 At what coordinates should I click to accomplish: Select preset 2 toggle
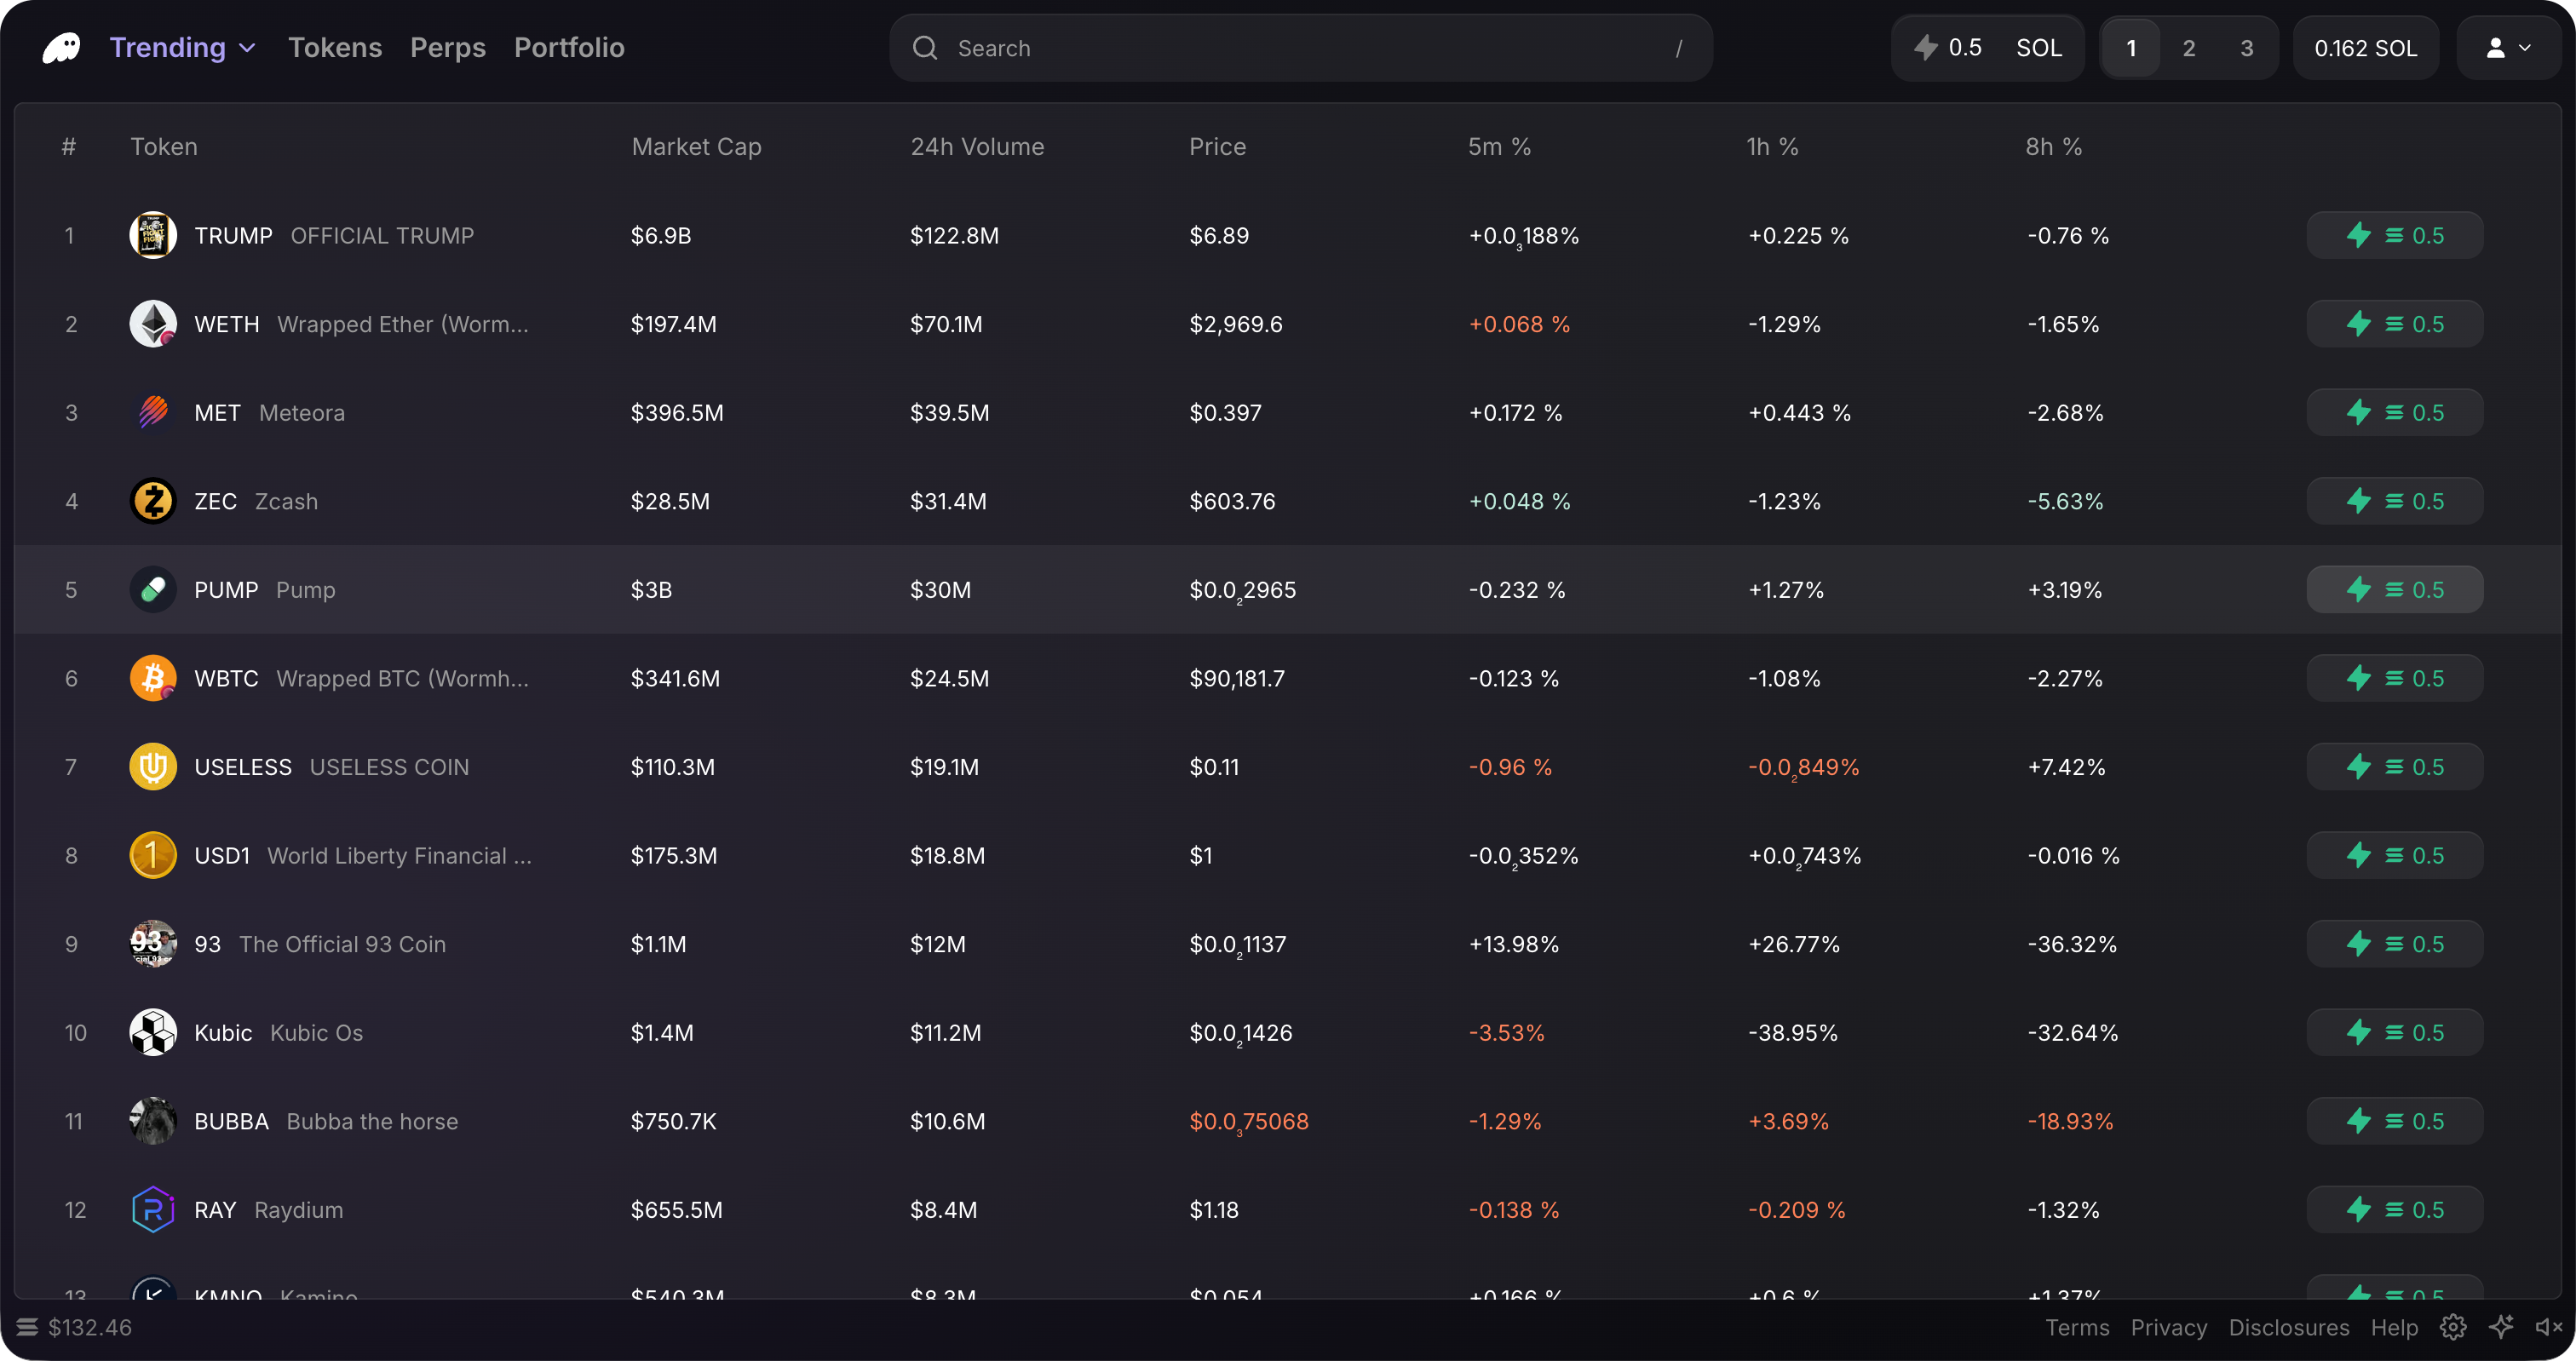(x=2188, y=48)
